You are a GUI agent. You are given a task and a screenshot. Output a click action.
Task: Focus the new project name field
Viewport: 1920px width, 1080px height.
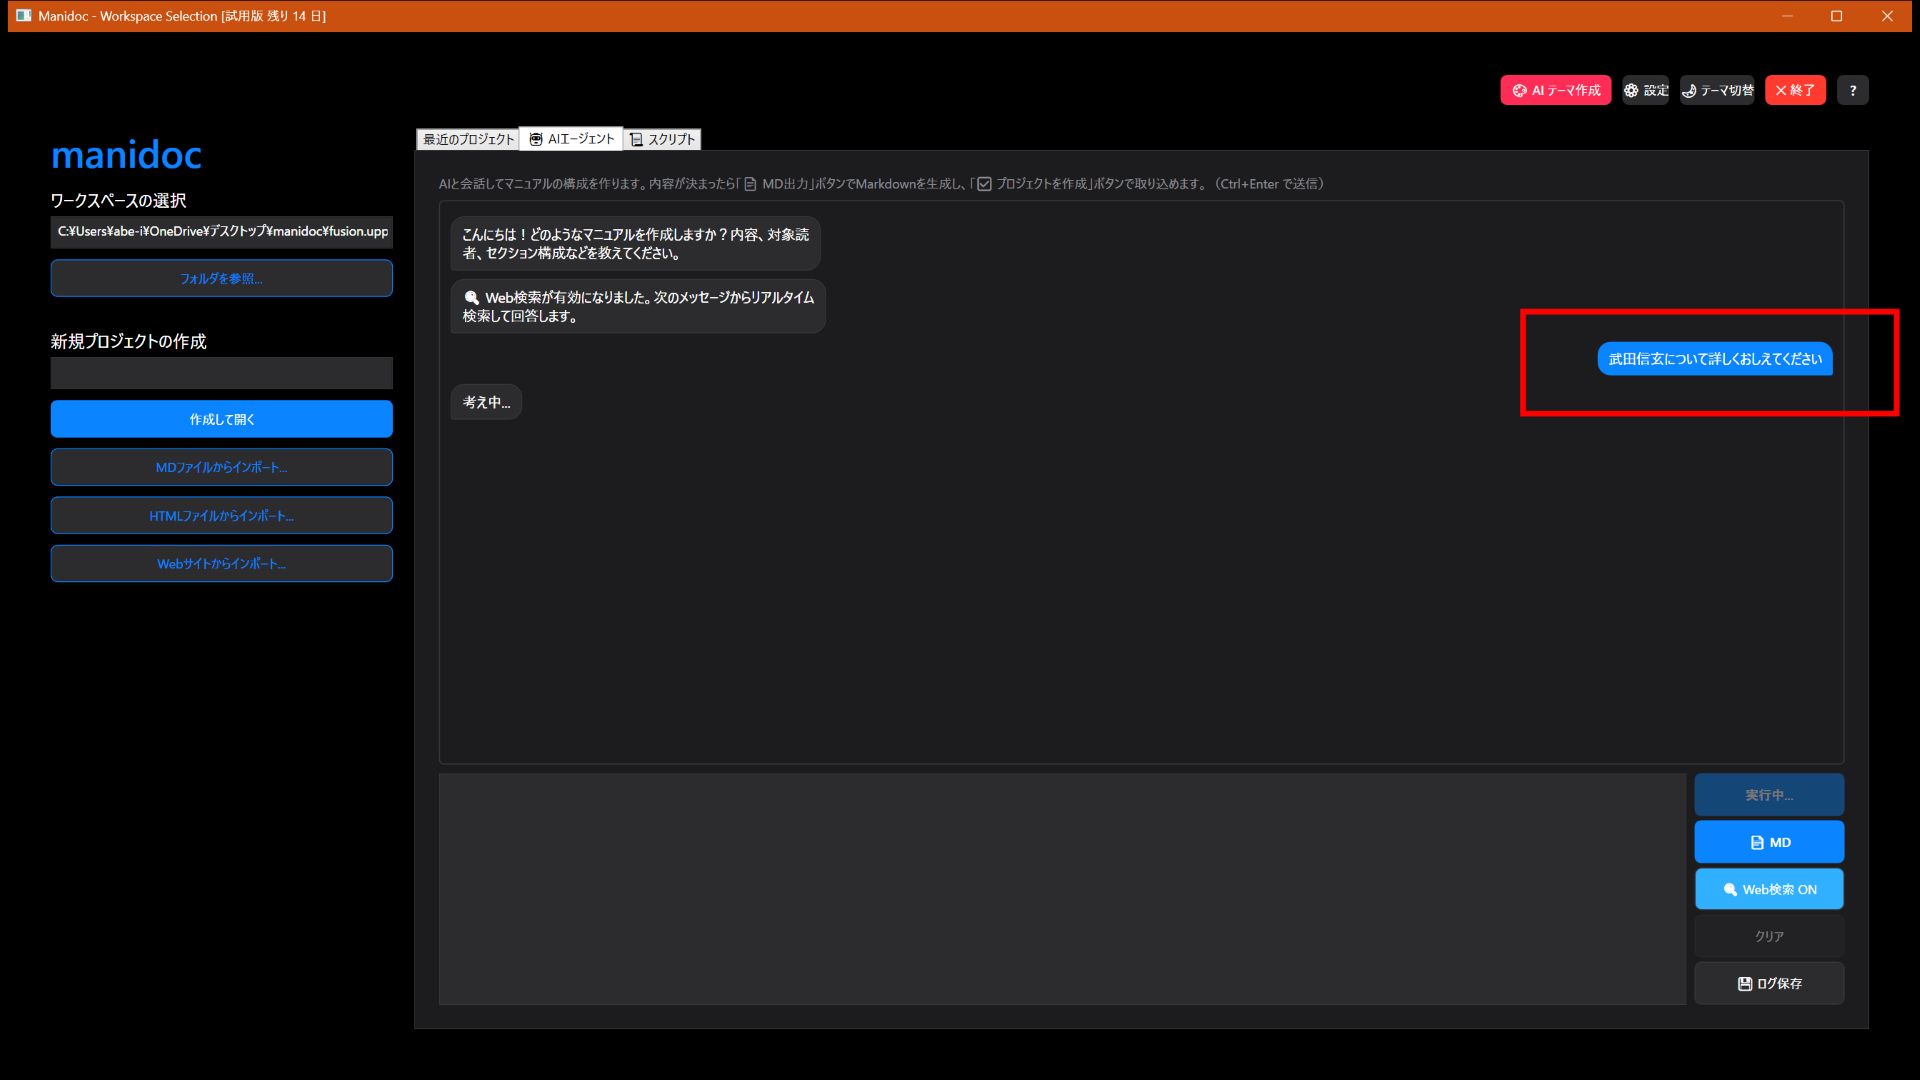221,373
